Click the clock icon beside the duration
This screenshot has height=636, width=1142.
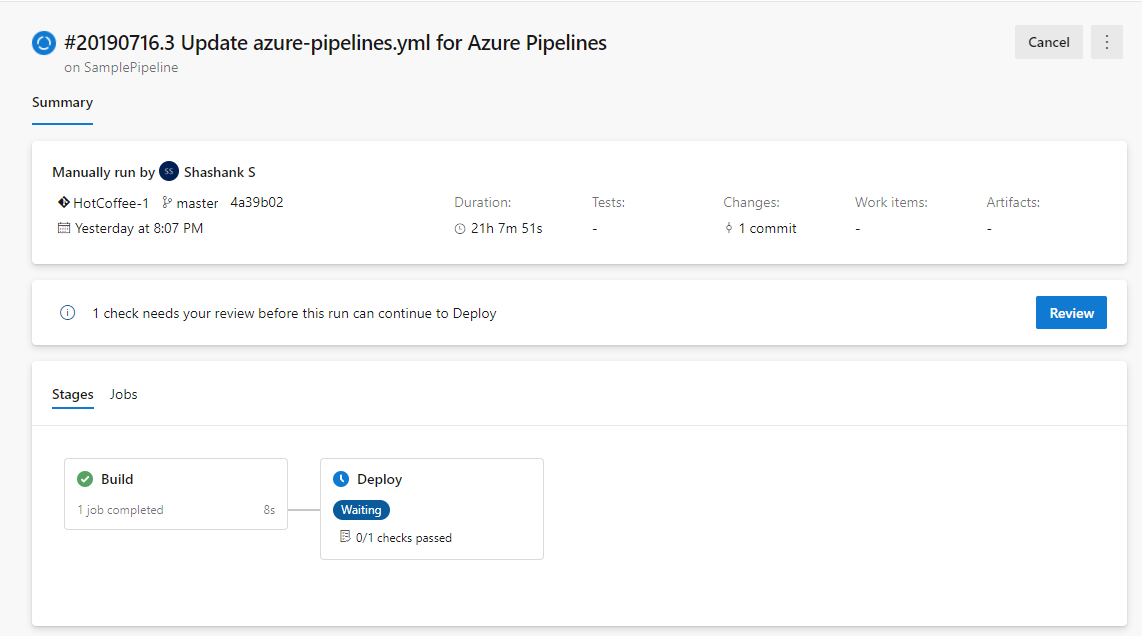pyautogui.click(x=460, y=228)
